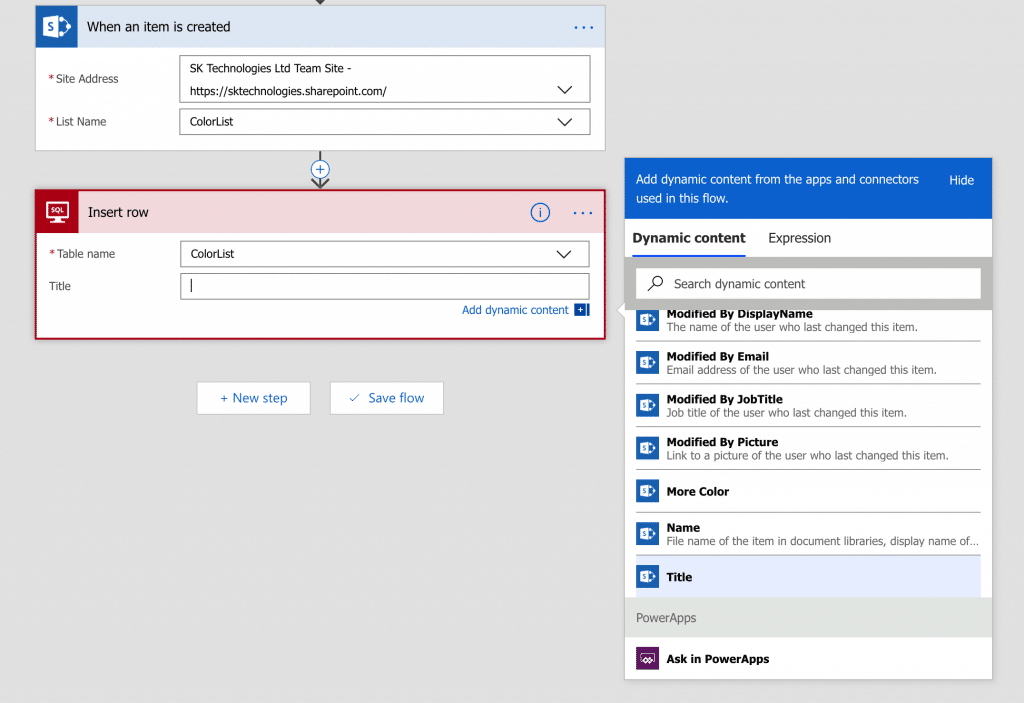Image resolution: width=1024 pixels, height=703 pixels.
Task: Select Modified By JobTitle content
Action: (x=808, y=405)
